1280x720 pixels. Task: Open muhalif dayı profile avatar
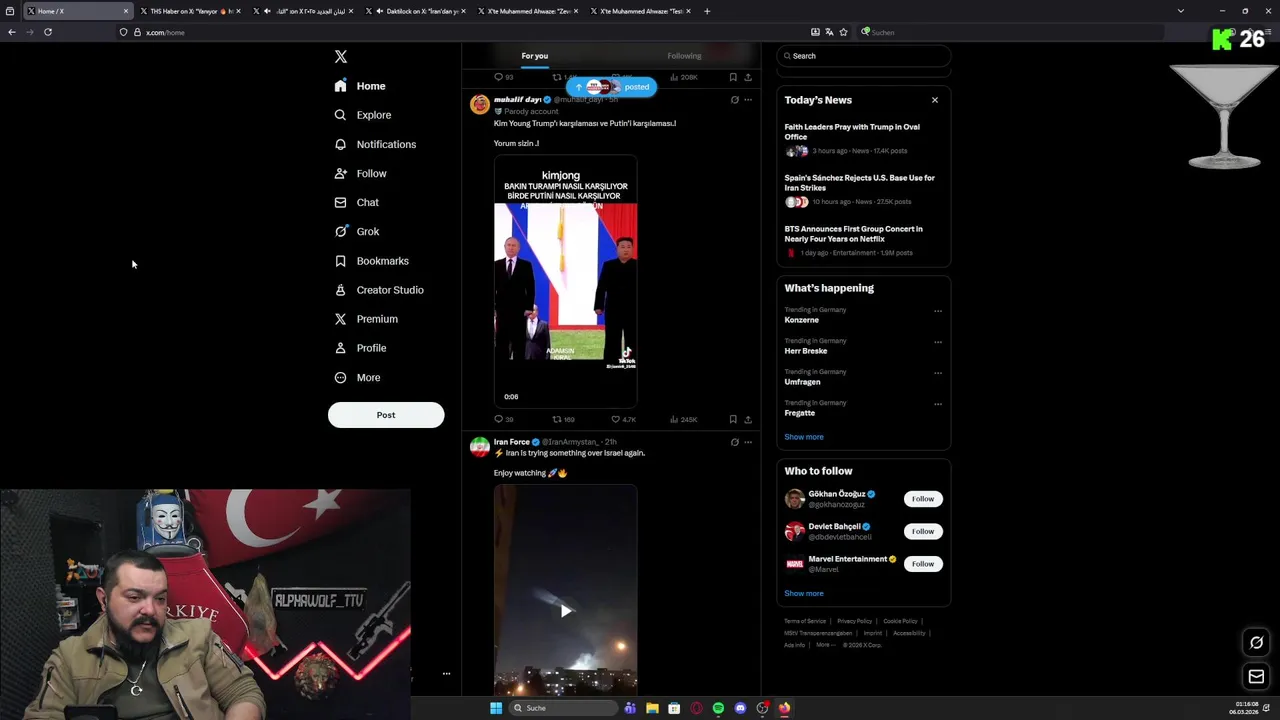(x=480, y=104)
